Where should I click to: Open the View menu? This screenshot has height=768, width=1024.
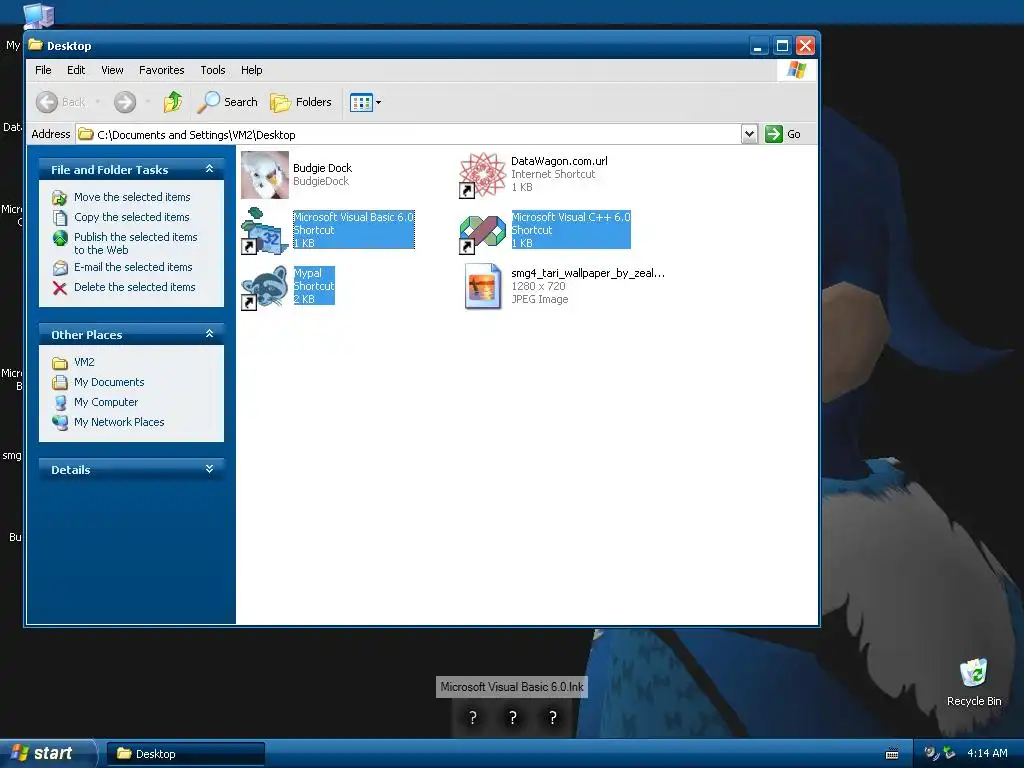pyautogui.click(x=112, y=70)
